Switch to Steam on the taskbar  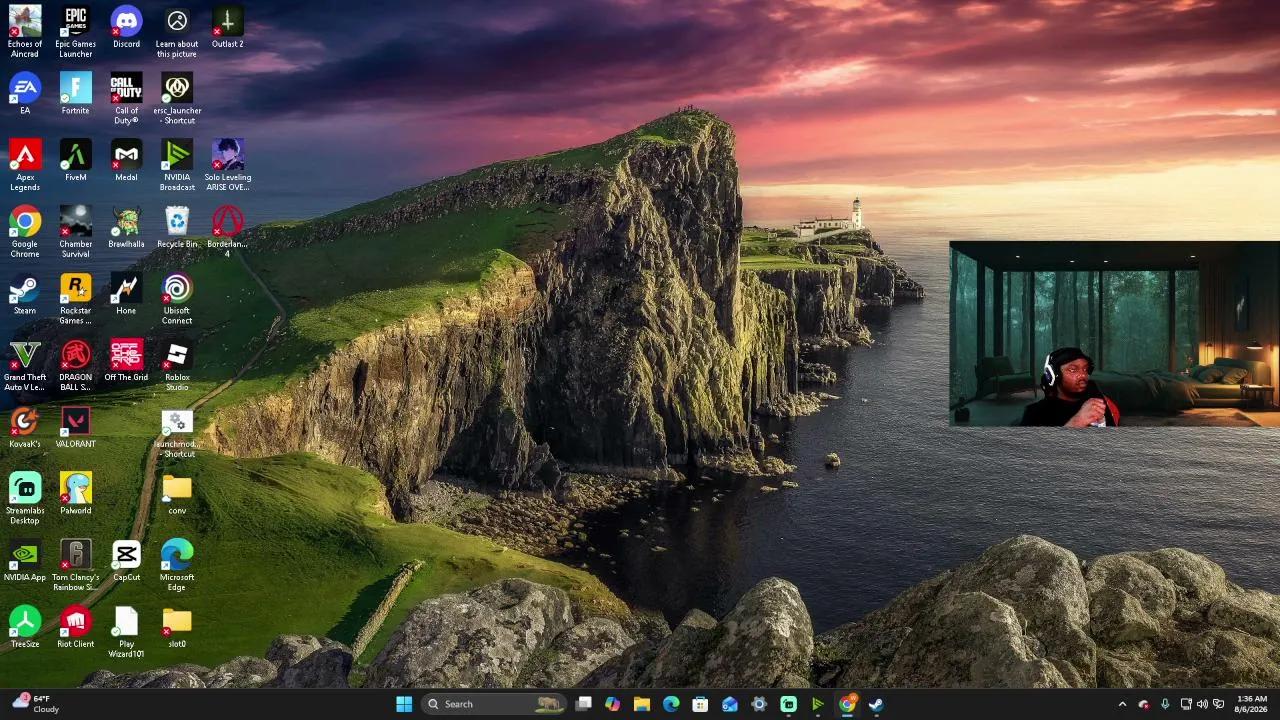pos(876,704)
